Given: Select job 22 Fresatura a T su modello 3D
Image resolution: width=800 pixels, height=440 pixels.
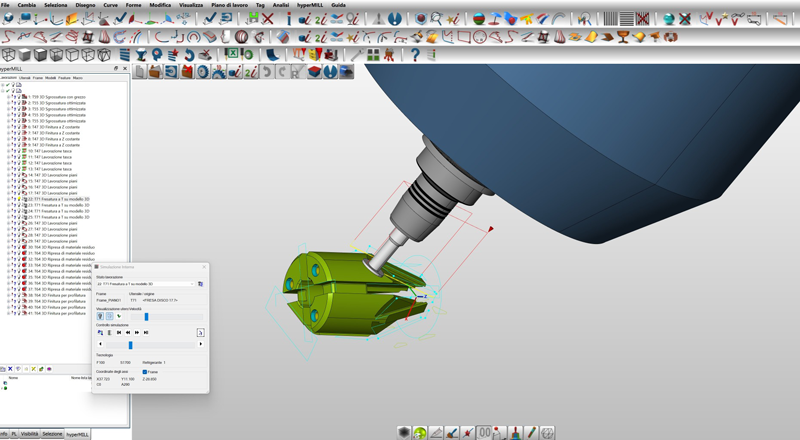Looking at the screenshot, I should [x=59, y=199].
